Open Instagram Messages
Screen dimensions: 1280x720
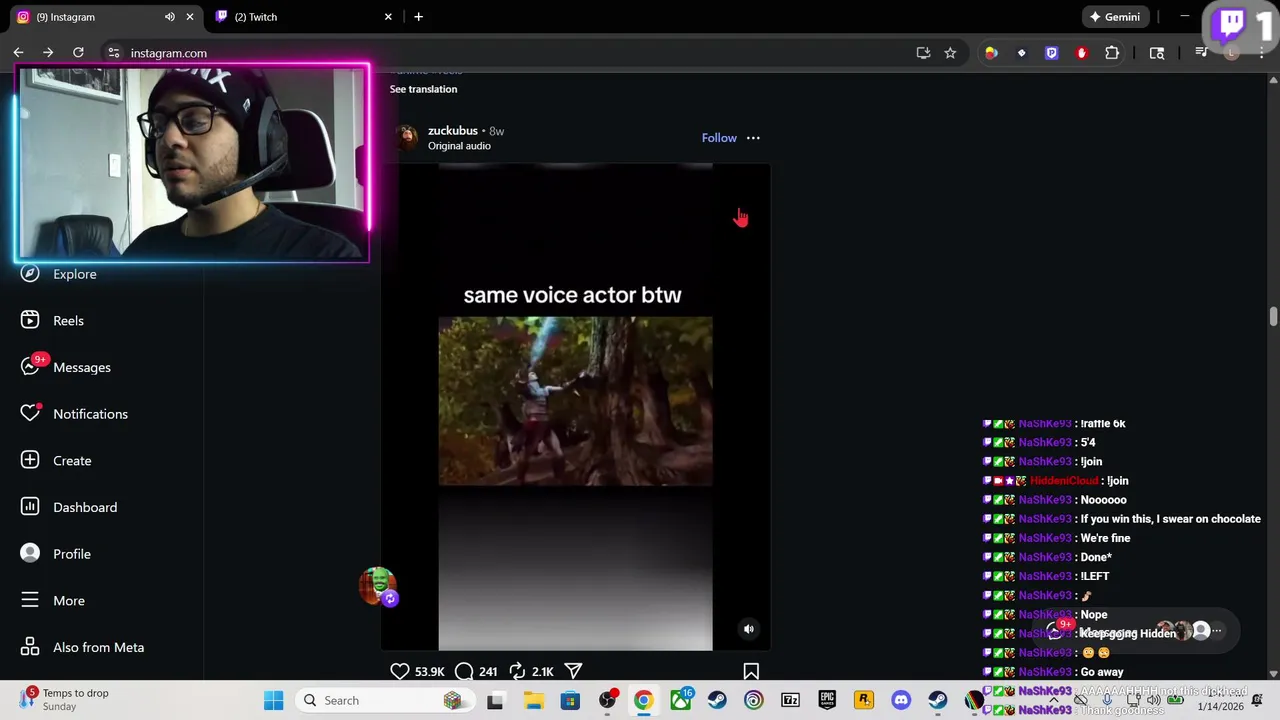pos(66,367)
